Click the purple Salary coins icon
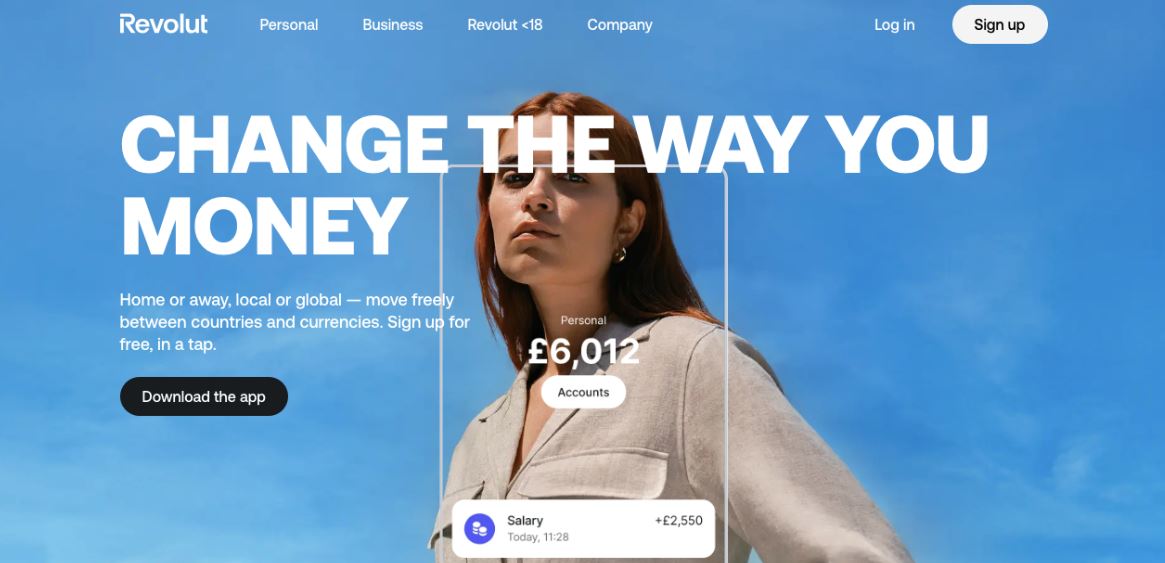Viewport: 1165px width, 563px height. (480, 529)
